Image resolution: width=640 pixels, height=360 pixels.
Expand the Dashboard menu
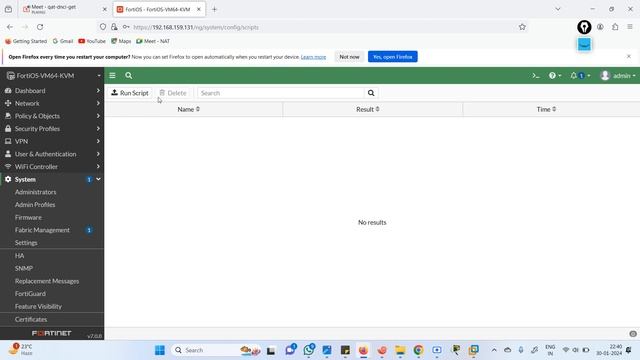[52, 91]
